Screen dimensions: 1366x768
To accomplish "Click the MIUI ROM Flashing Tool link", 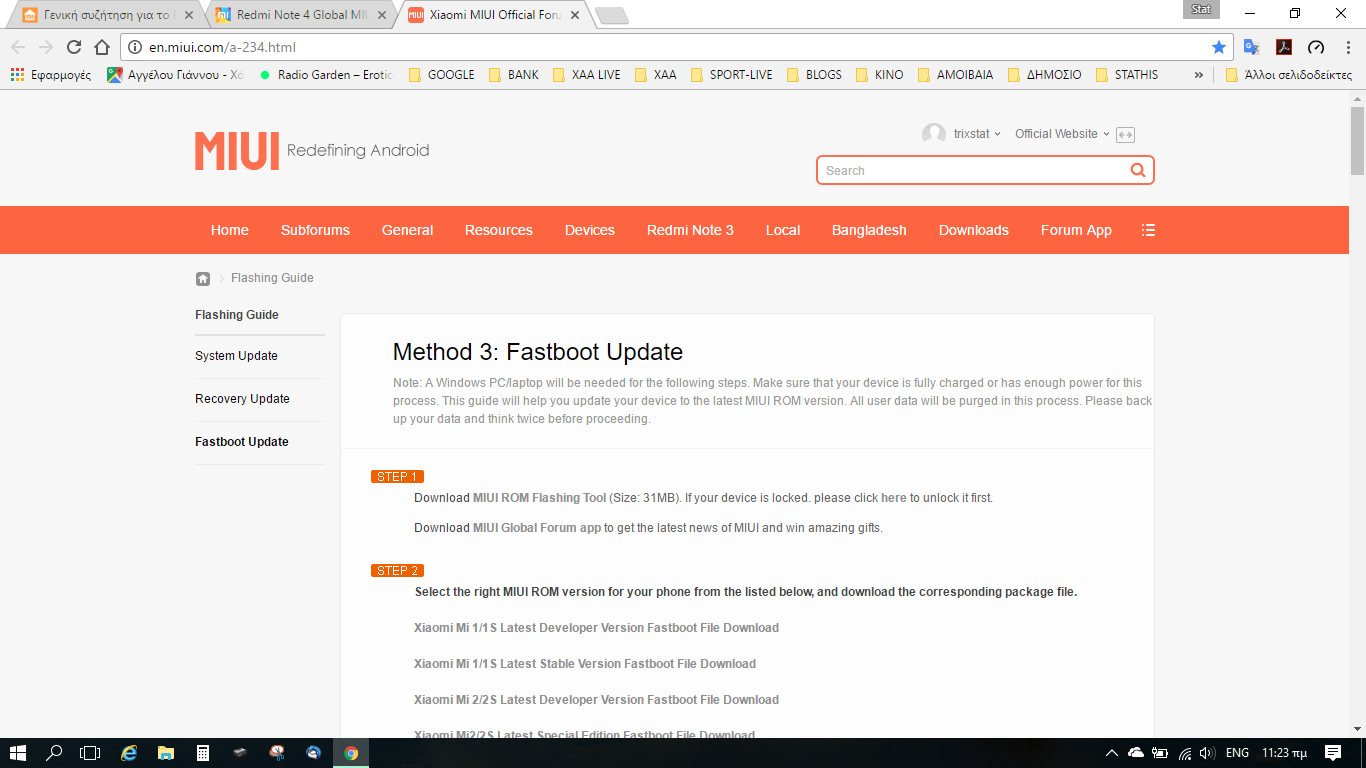I will pos(539,498).
